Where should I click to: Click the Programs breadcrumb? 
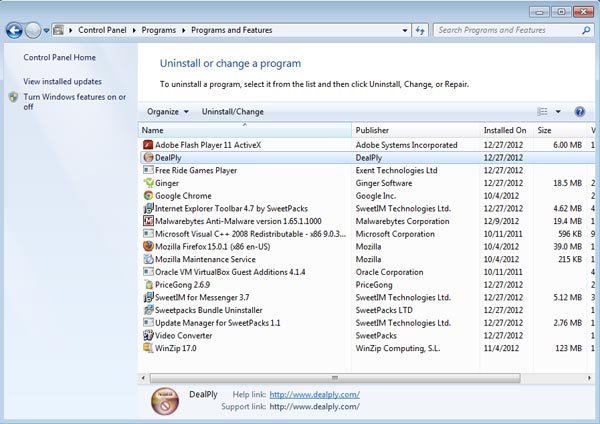[x=159, y=30]
